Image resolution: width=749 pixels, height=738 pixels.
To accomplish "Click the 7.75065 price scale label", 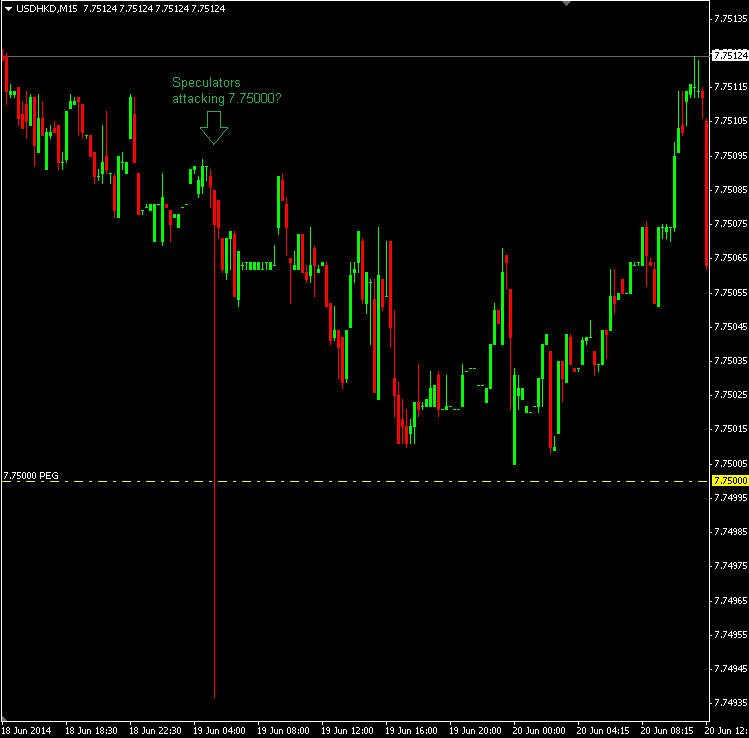I will (x=730, y=258).
